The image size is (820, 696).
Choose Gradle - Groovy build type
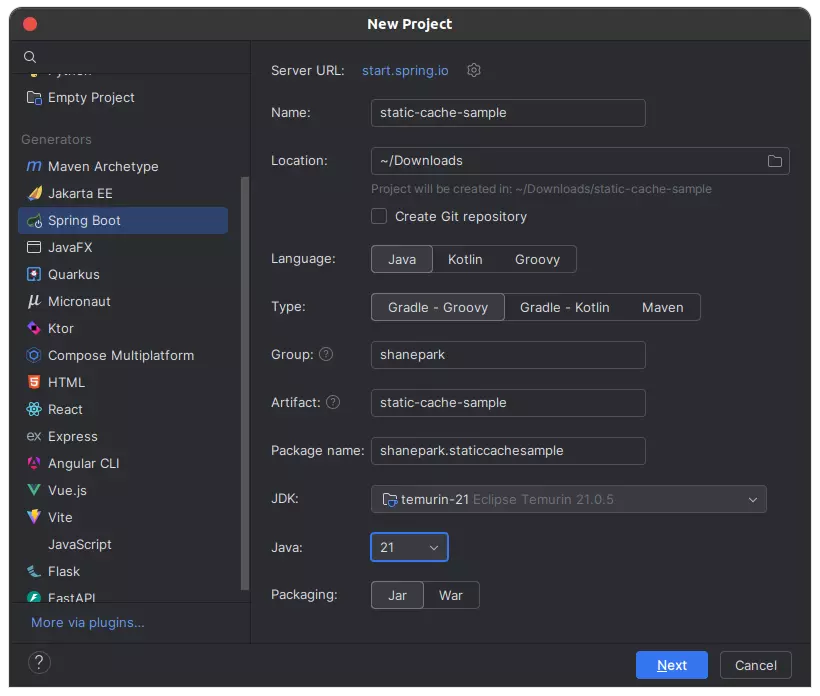tap(438, 307)
